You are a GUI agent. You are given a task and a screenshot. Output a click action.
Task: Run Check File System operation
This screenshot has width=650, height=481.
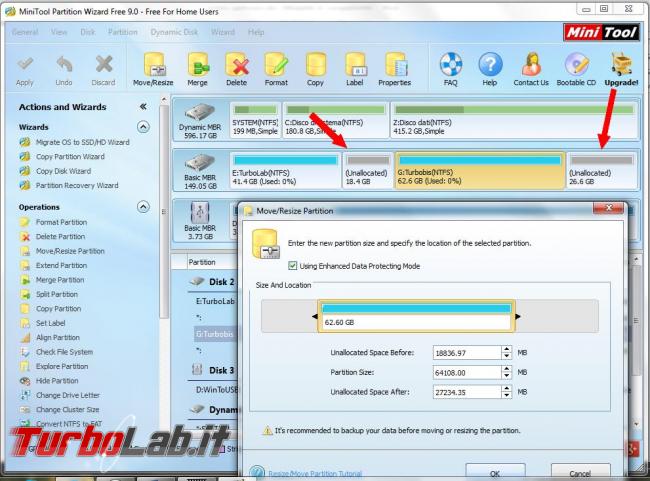click(x=64, y=352)
